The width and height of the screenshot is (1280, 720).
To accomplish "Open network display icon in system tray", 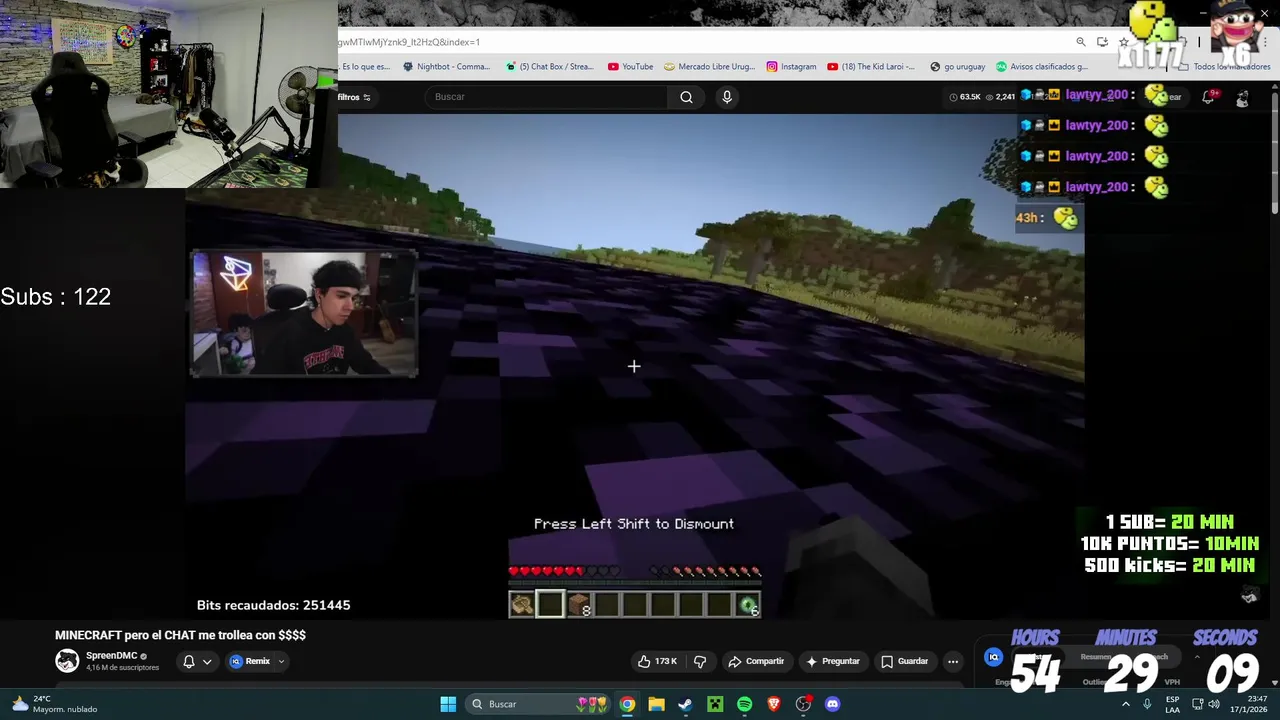I will coord(1197,704).
